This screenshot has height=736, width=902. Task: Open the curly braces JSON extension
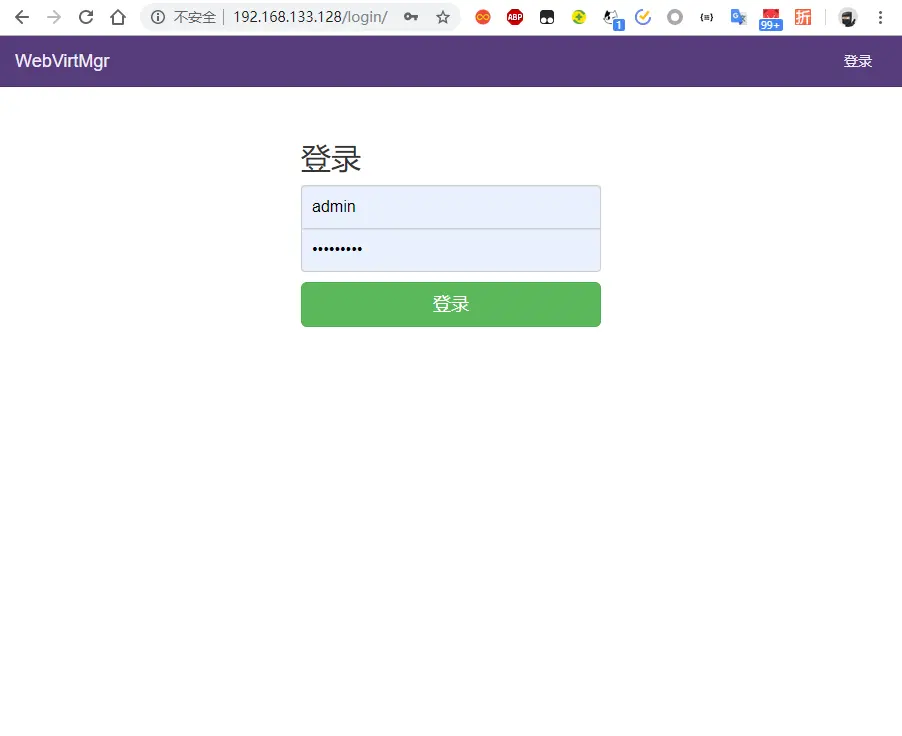pos(706,17)
